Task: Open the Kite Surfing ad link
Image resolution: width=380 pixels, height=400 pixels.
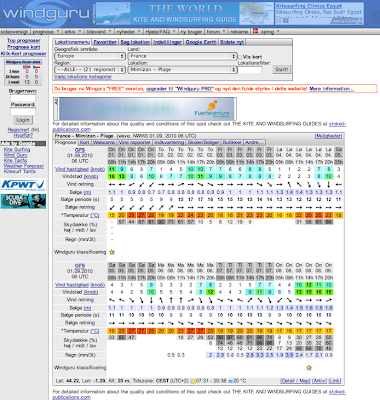Action: 17,149
